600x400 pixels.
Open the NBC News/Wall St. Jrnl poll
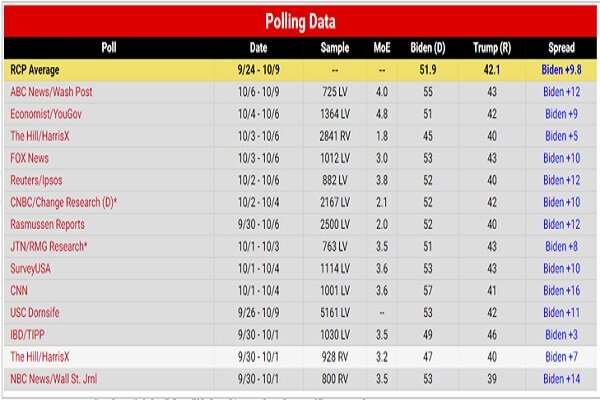click(54, 379)
